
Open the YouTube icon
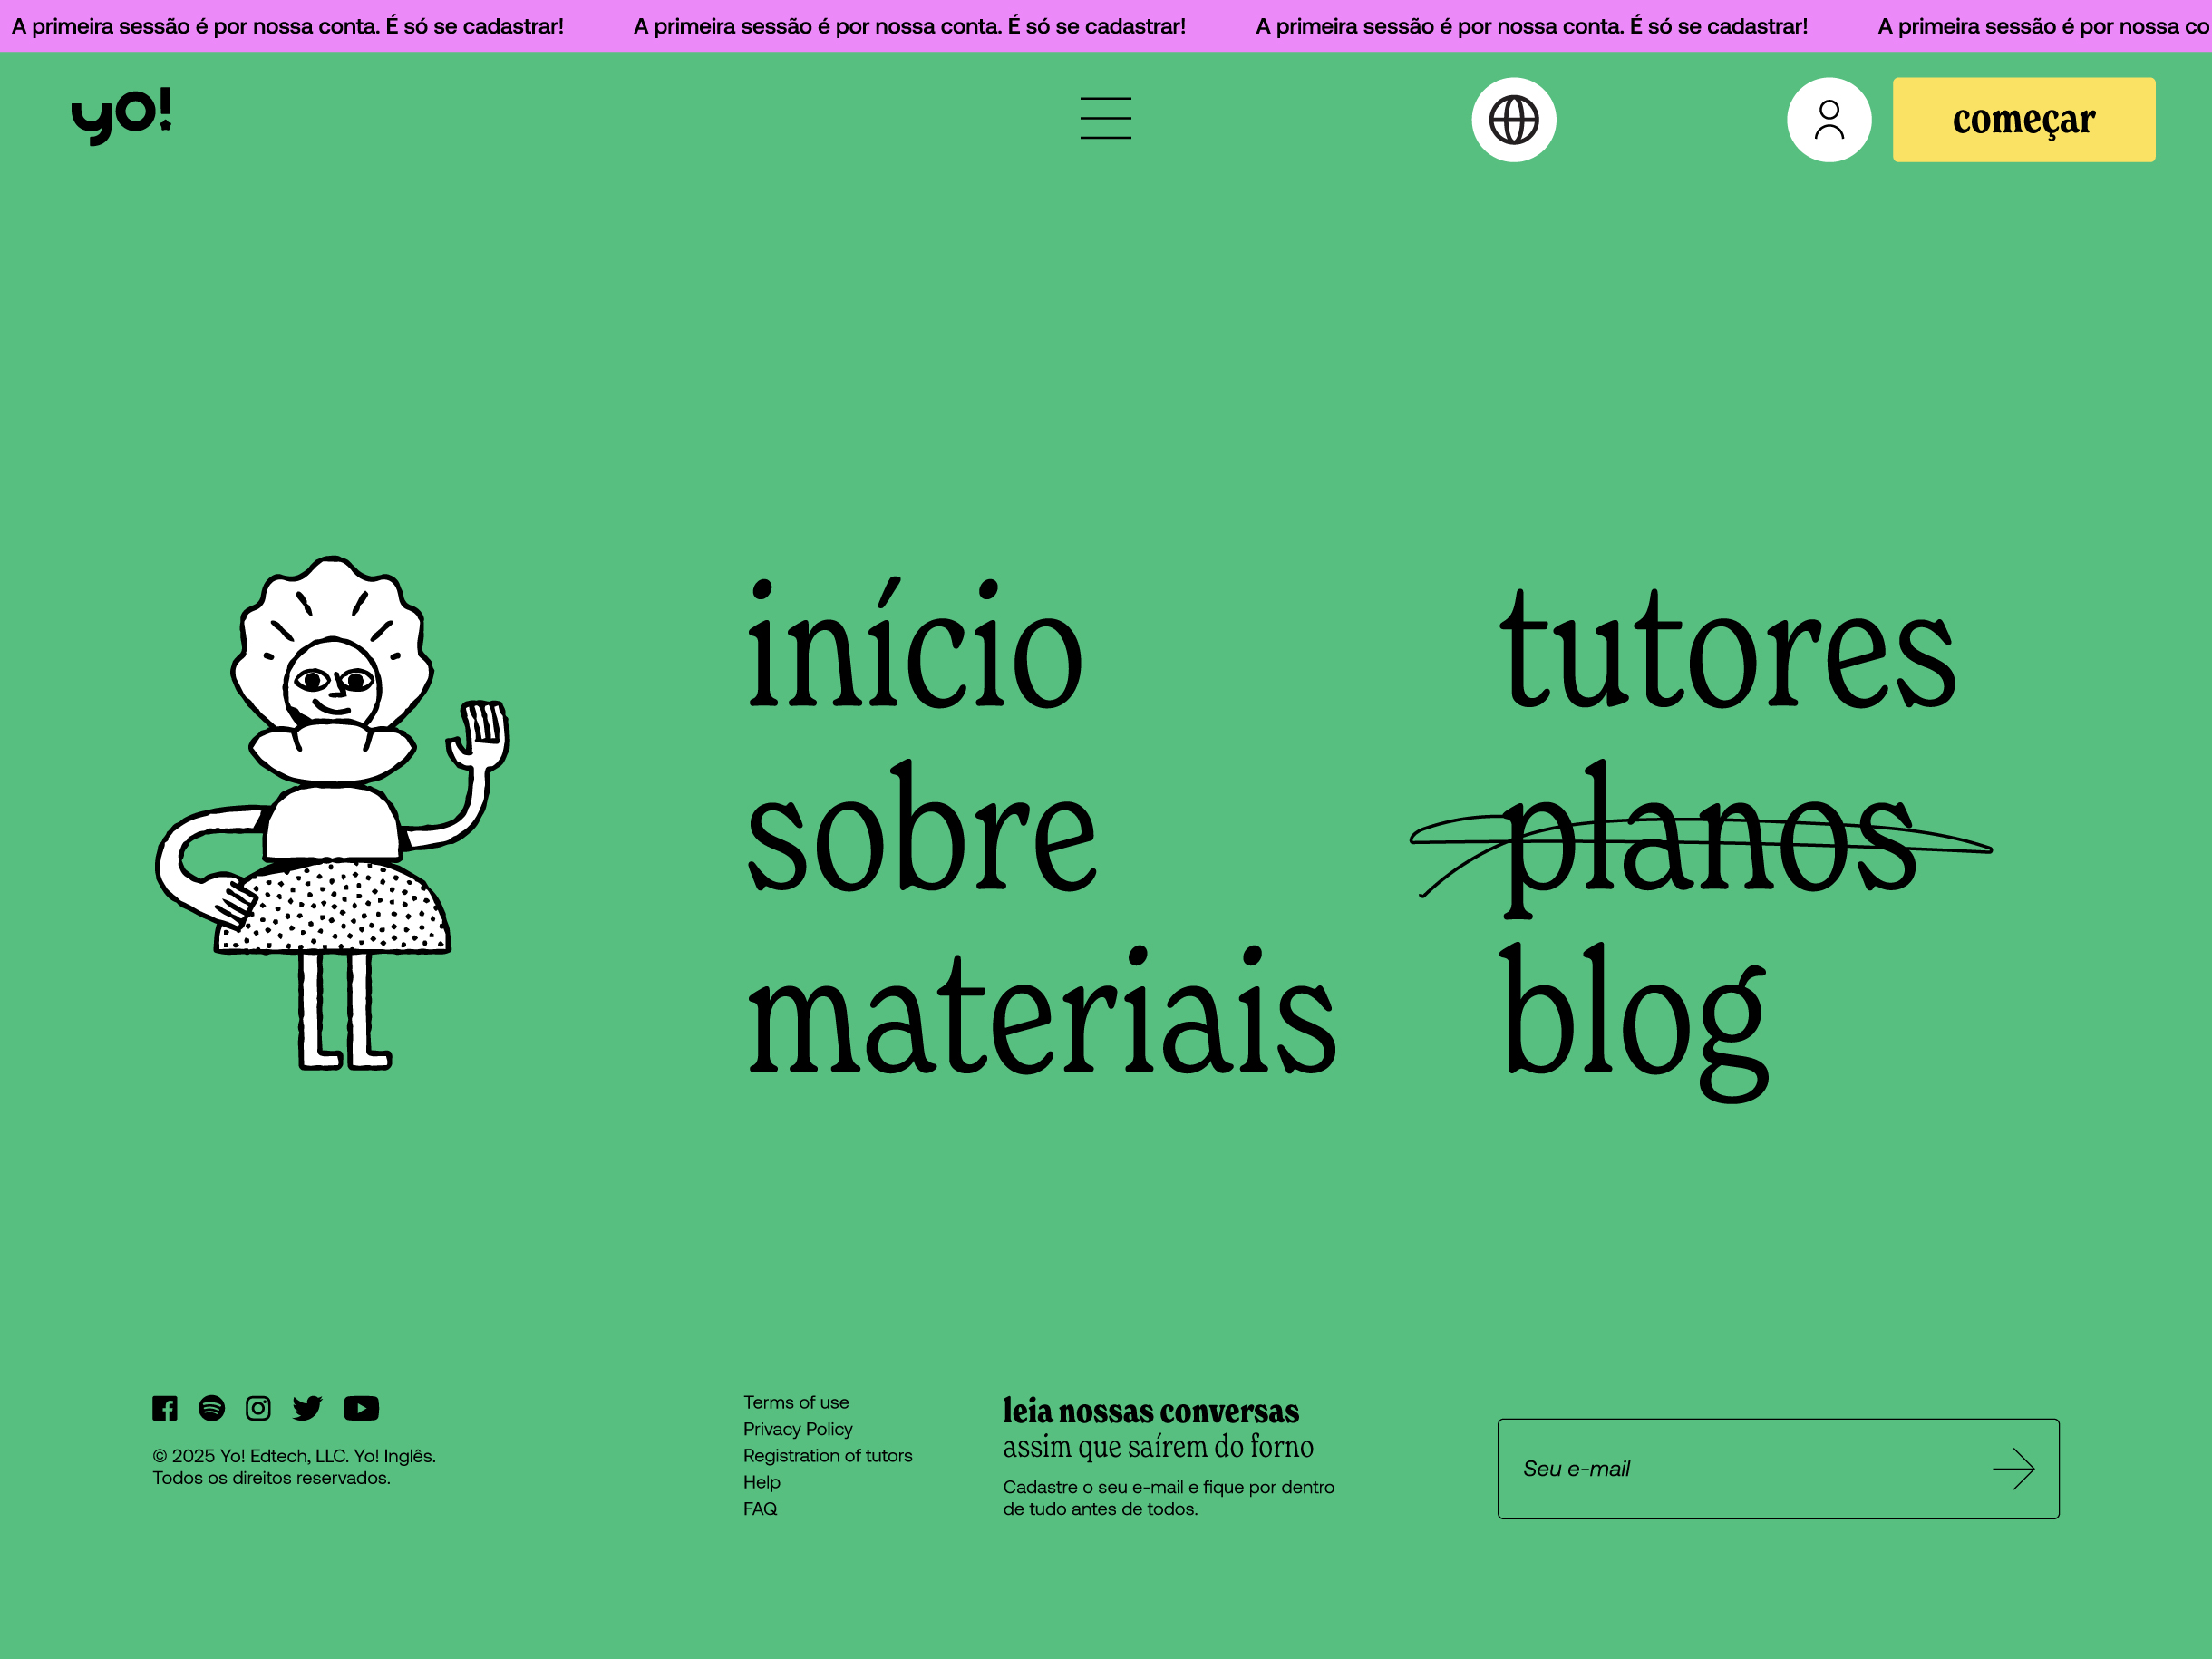pos(361,1408)
